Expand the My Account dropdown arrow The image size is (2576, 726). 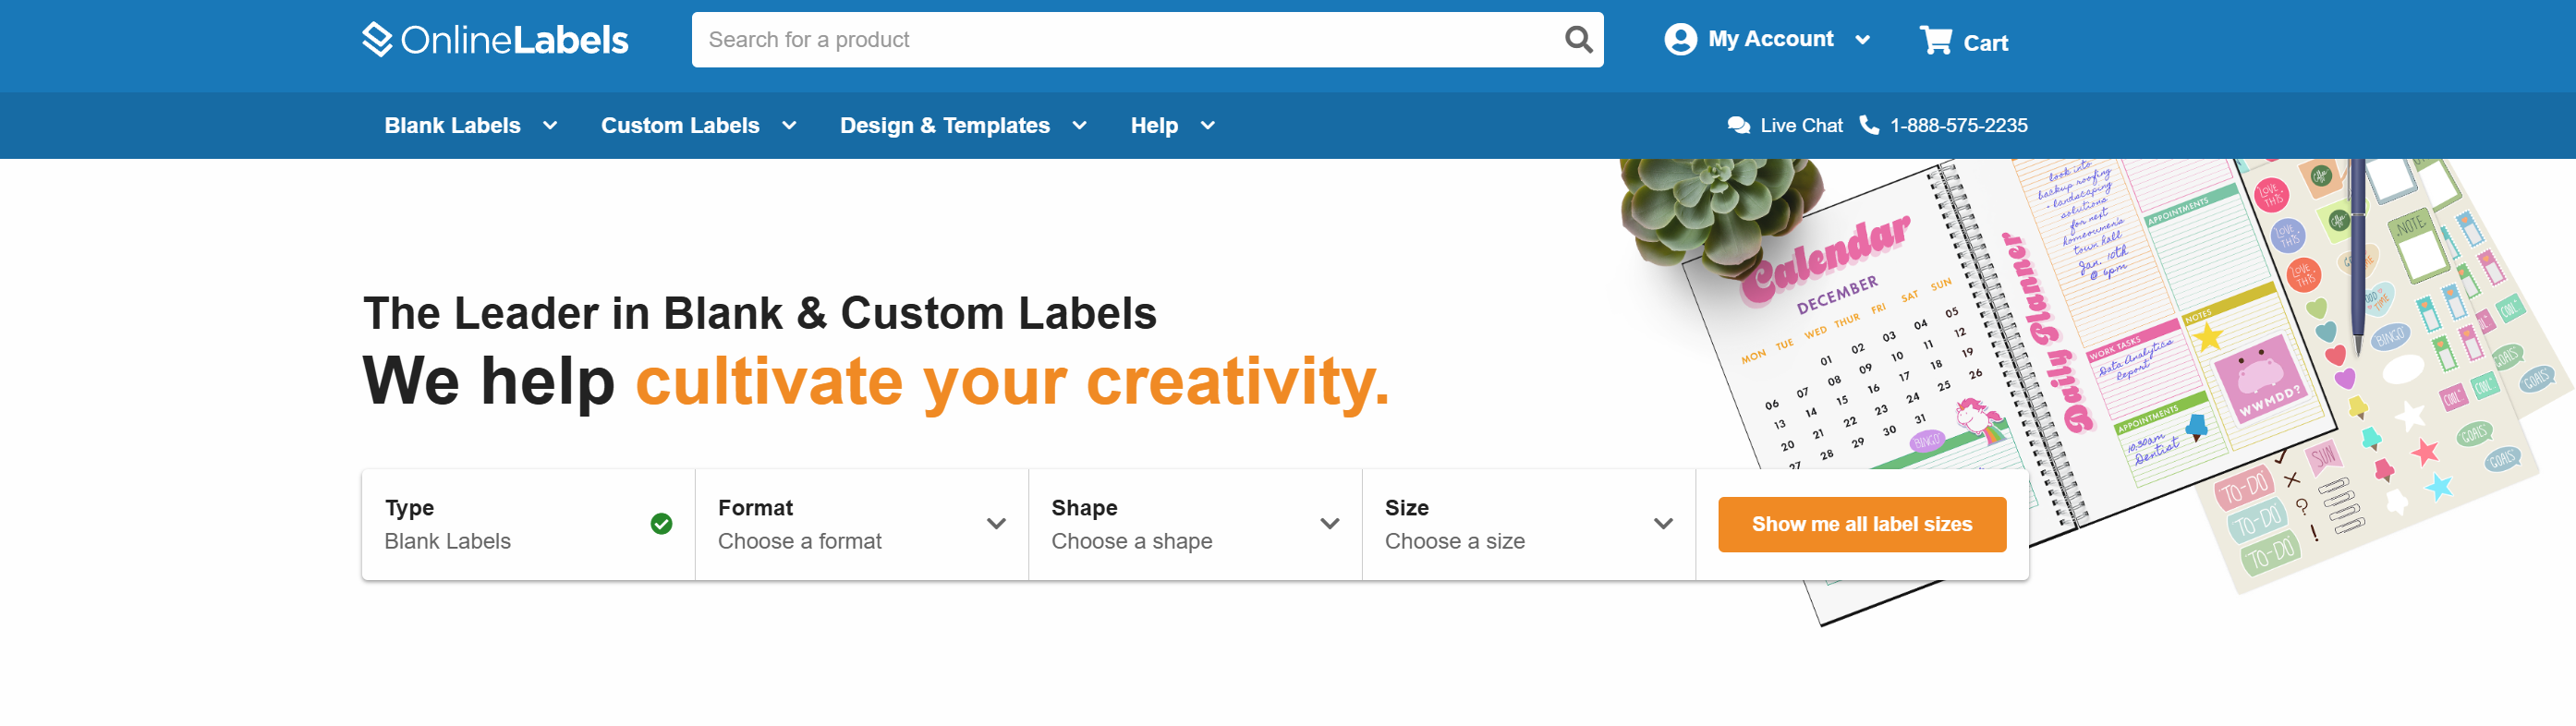tap(1862, 40)
